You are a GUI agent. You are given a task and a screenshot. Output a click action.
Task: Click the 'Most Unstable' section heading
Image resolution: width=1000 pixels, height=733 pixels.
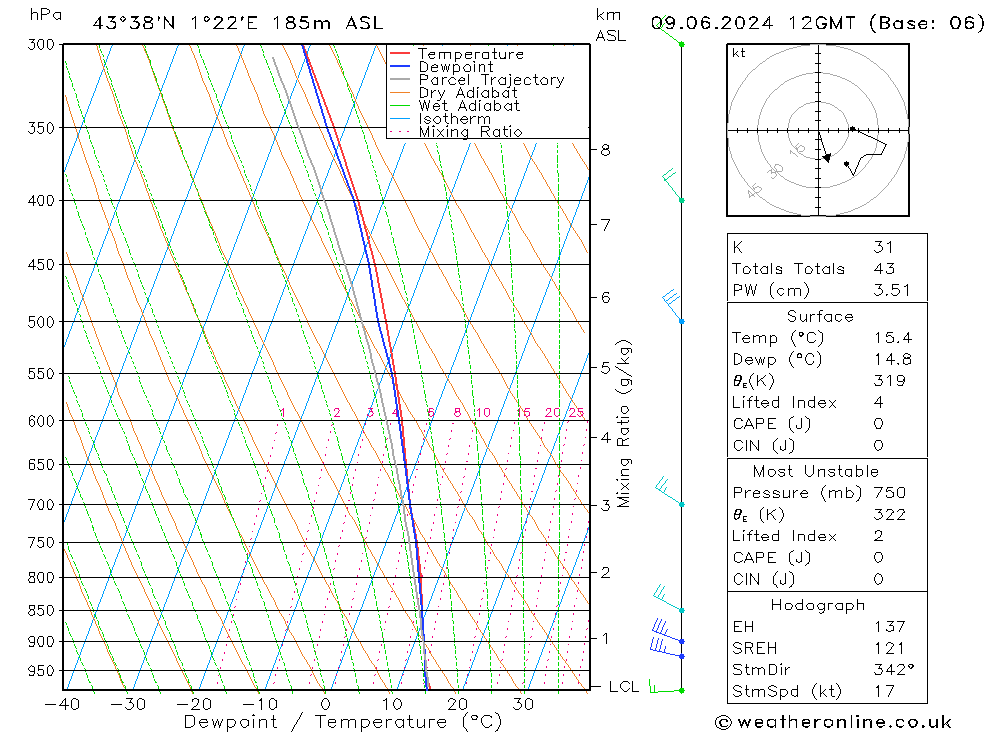pyautogui.click(x=816, y=471)
